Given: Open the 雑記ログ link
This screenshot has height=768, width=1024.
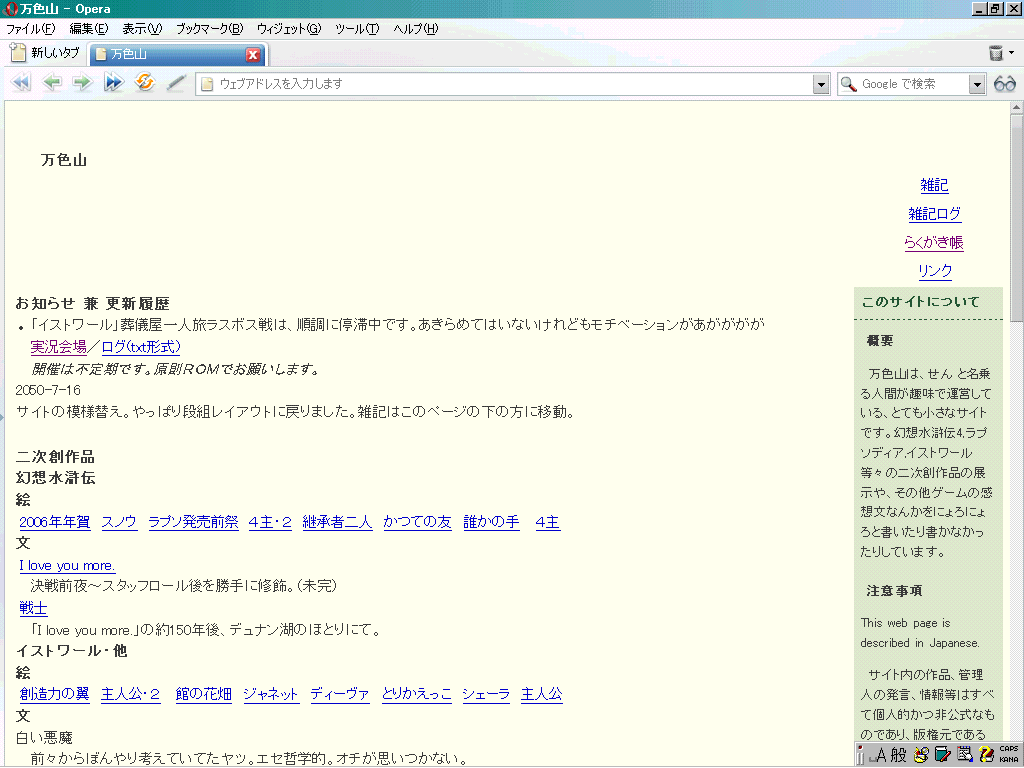Looking at the screenshot, I should pos(935,214).
